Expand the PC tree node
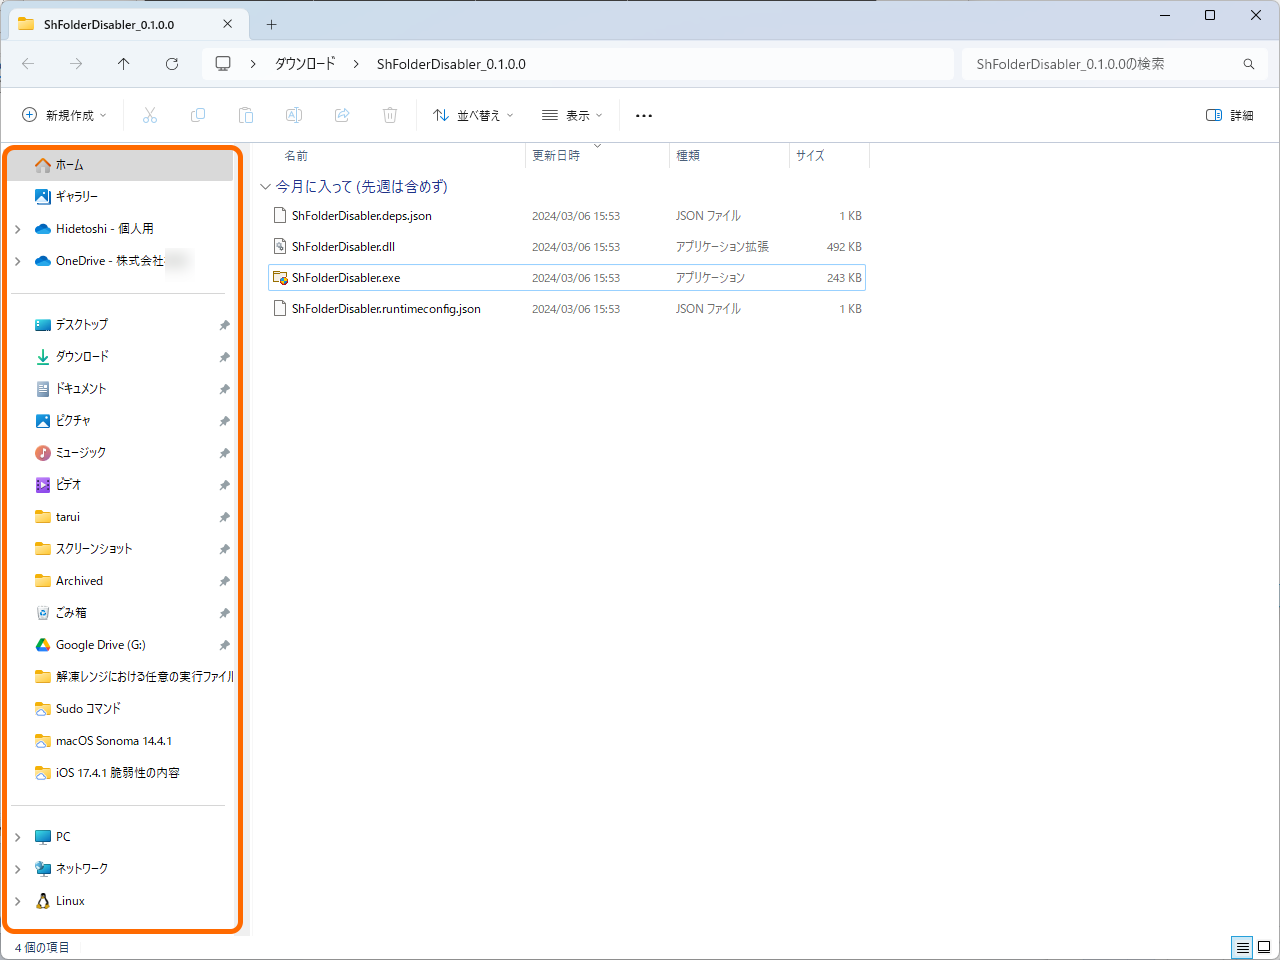Viewport: 1280px width, 960px height. (x=18, y=837)
